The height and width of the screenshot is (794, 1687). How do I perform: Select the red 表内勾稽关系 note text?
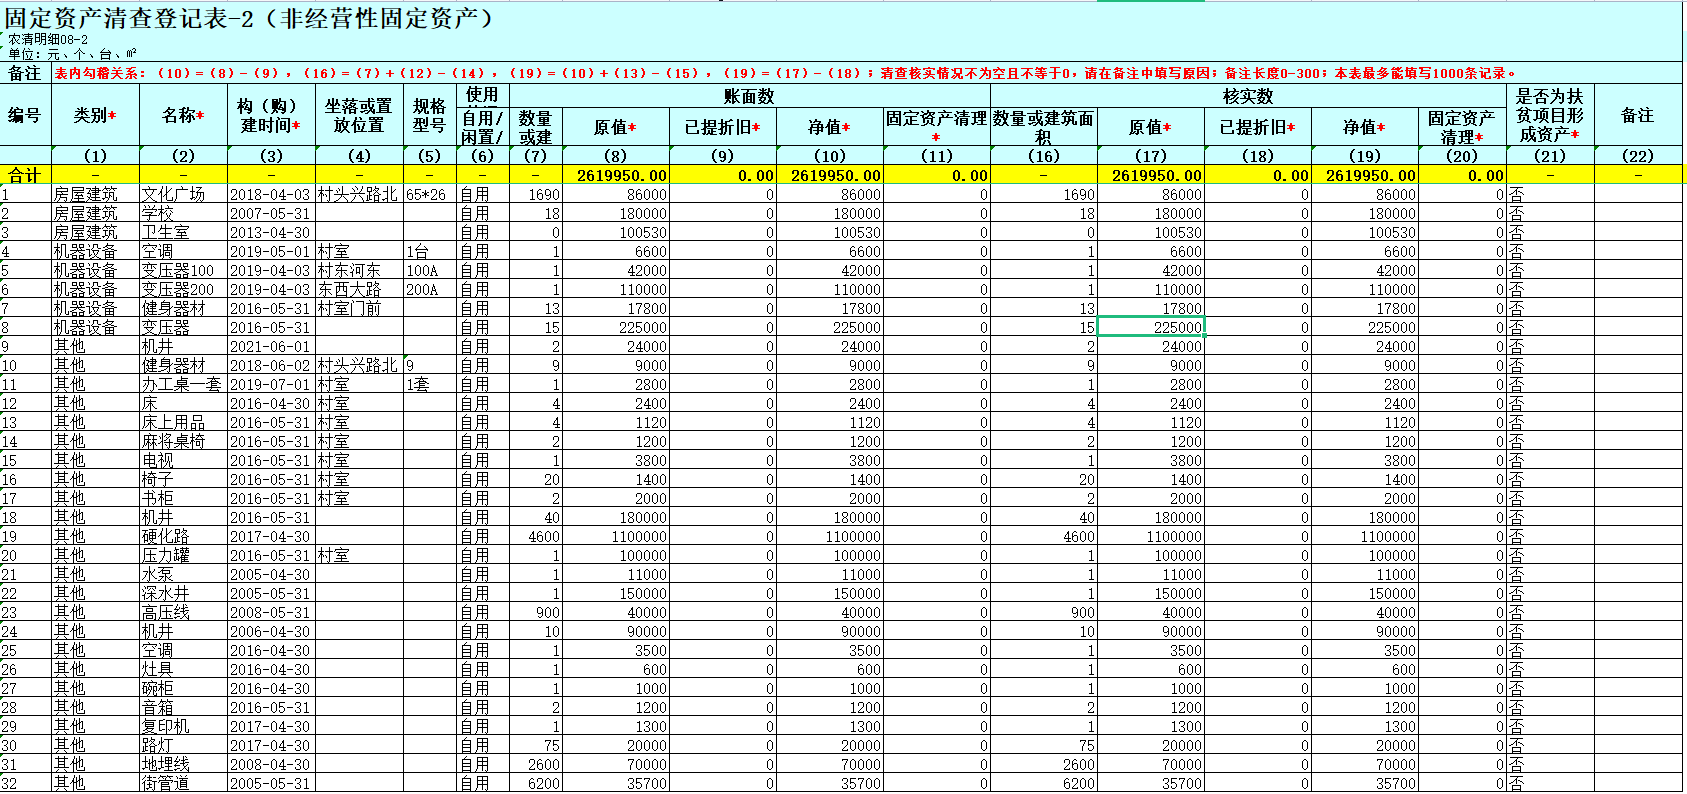pyautogui.click(x=785, y=73)
